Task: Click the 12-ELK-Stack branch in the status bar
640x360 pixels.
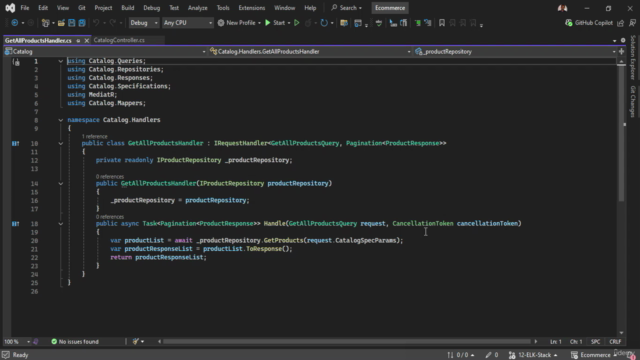Action: pos(533,355)
